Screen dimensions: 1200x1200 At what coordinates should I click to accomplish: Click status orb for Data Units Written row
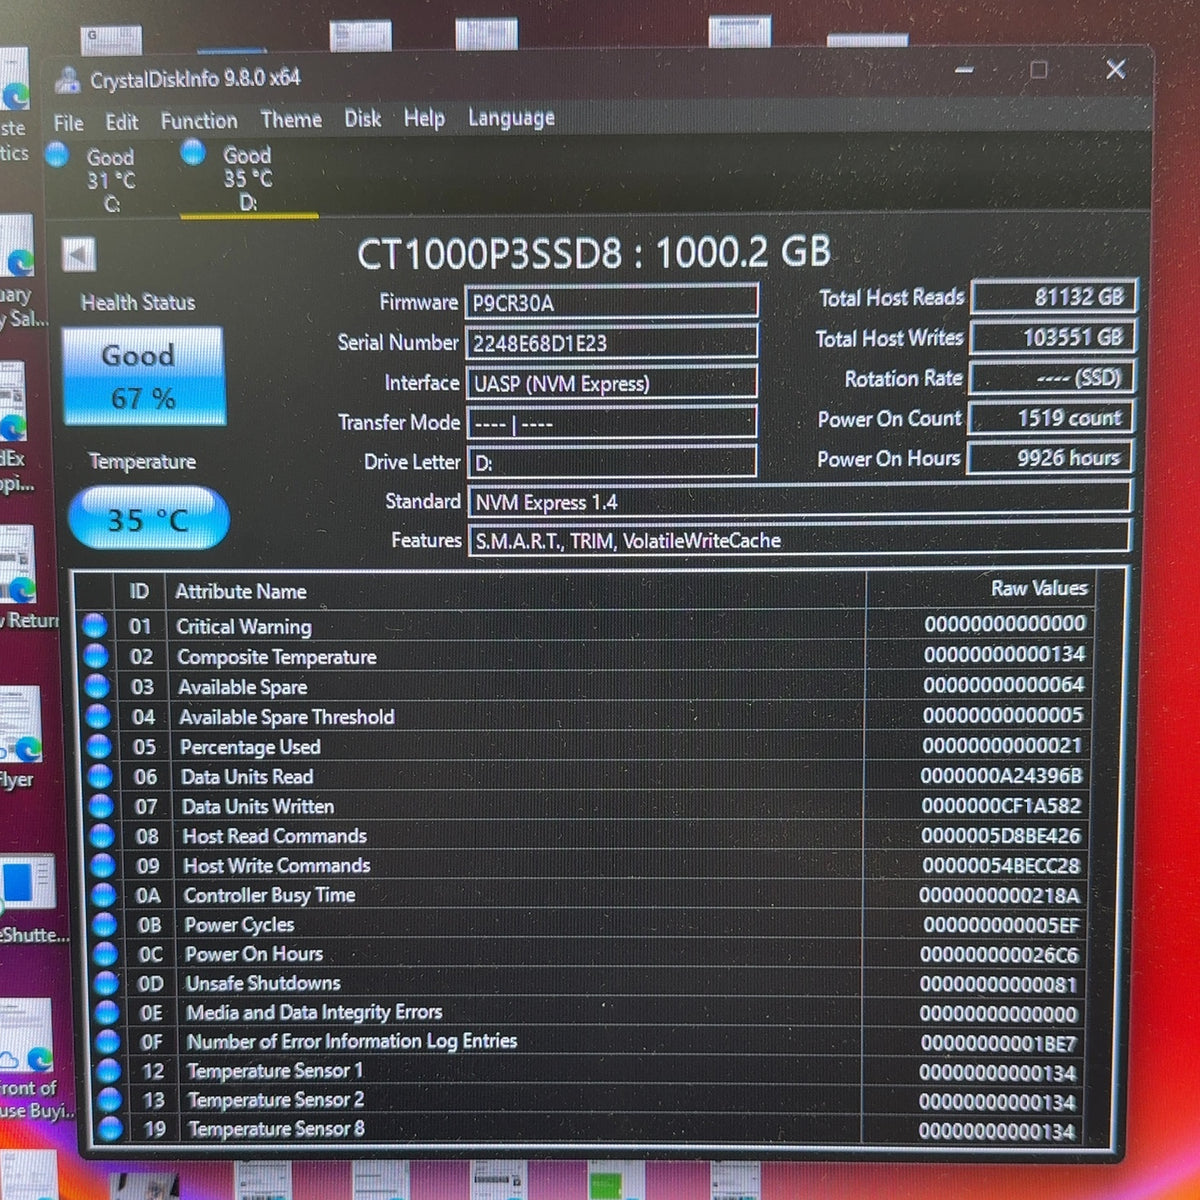101,805
